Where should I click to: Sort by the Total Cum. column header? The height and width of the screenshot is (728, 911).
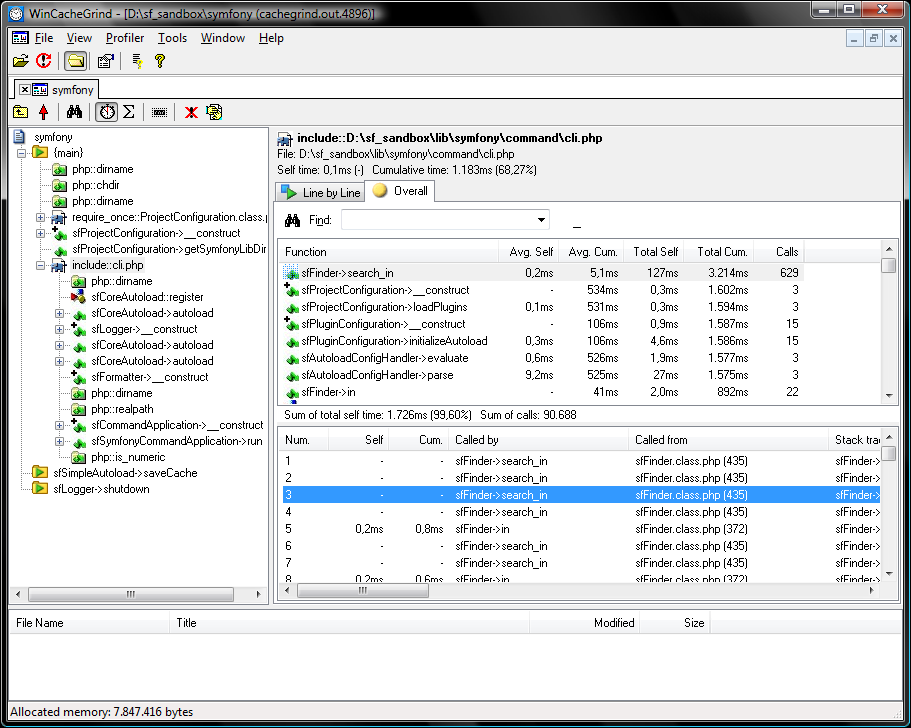point(722,252)
